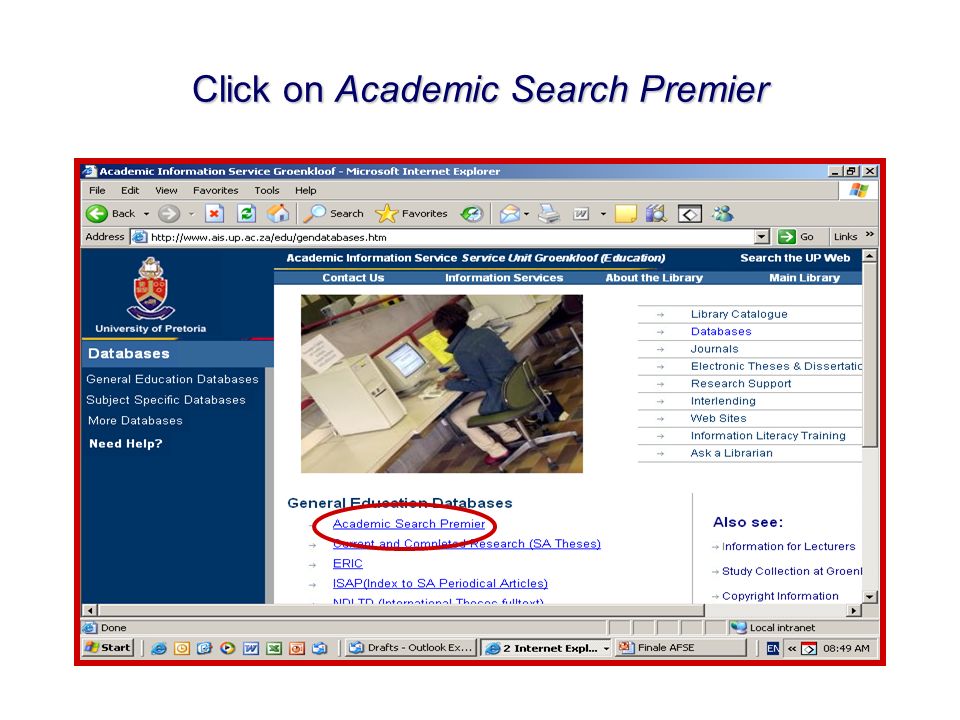The width and height of the screenshot is (960, 720).
Task: Click the vertical scrollbar down arrow
Action: click(x=869, y=596)
